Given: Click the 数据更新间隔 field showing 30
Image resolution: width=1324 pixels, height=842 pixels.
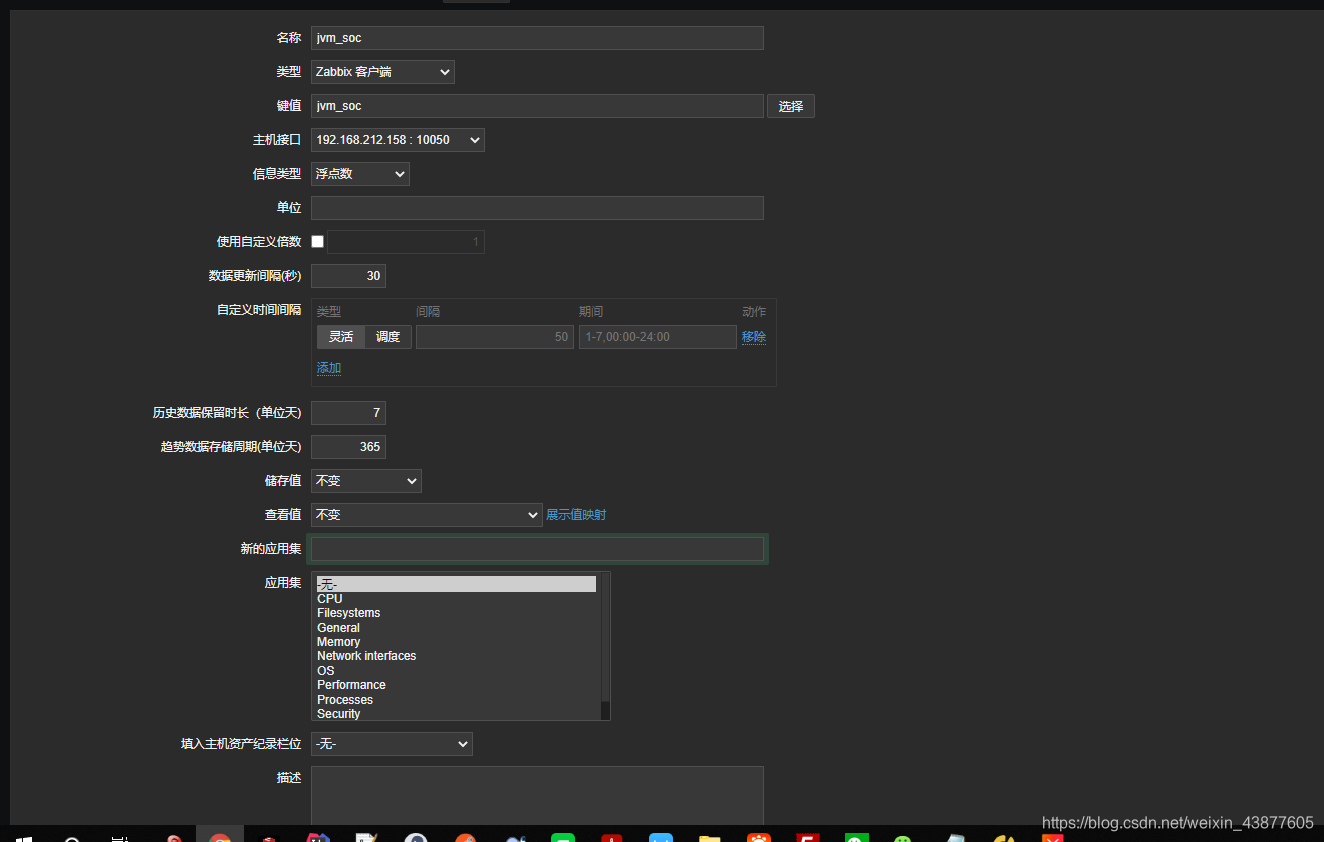Looking at the screenshot, I should (348, 276).
